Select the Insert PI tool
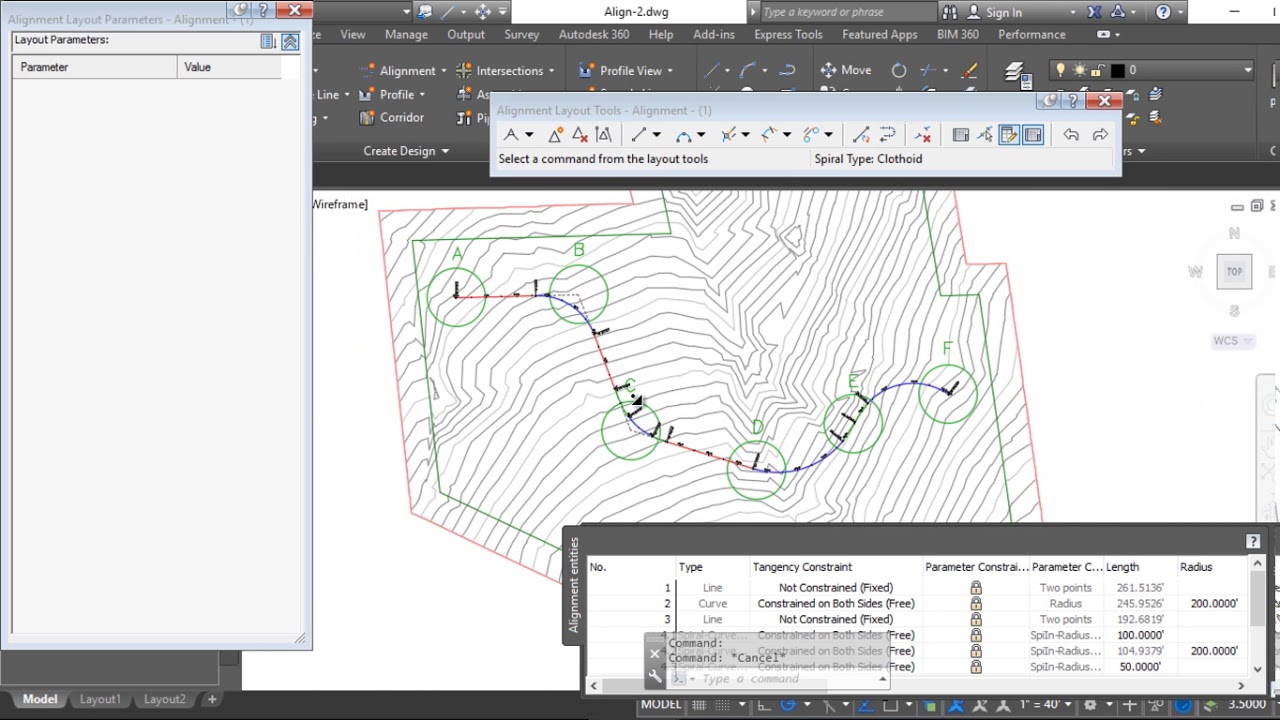Screen dimensions: 1280x720 (555, 135)
